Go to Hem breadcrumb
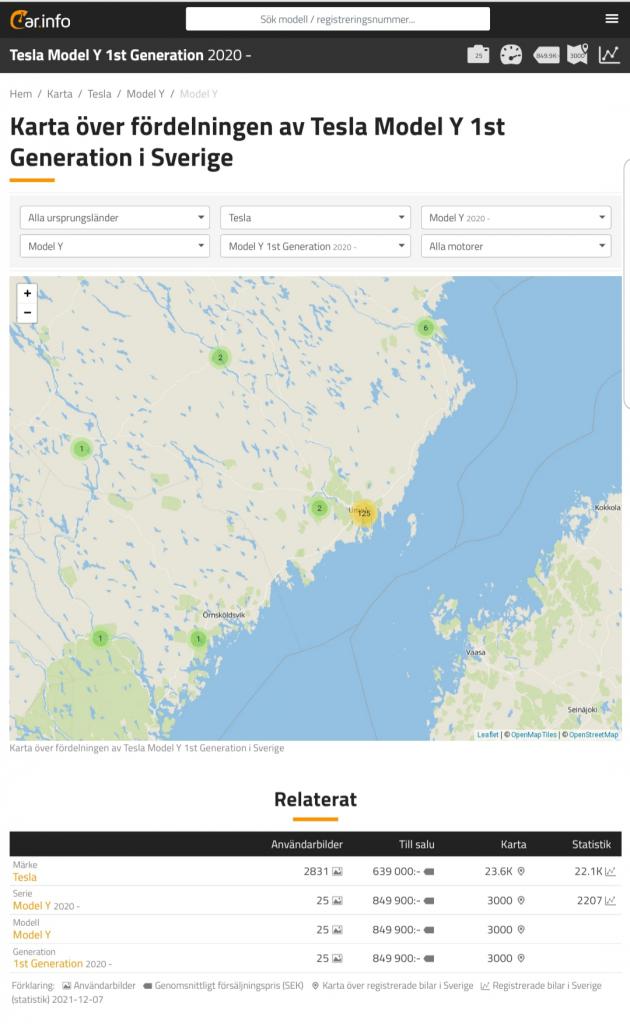The image size is (630, 1024). [x=20, y=94]
